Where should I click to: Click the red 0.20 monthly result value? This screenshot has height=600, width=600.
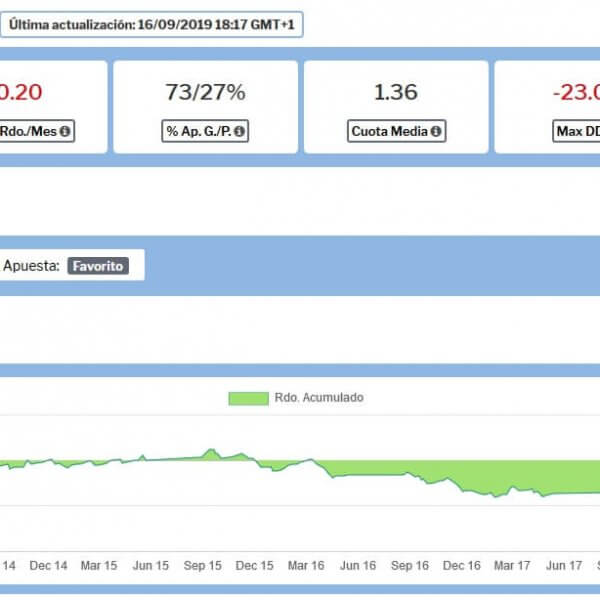click(21, 92)
